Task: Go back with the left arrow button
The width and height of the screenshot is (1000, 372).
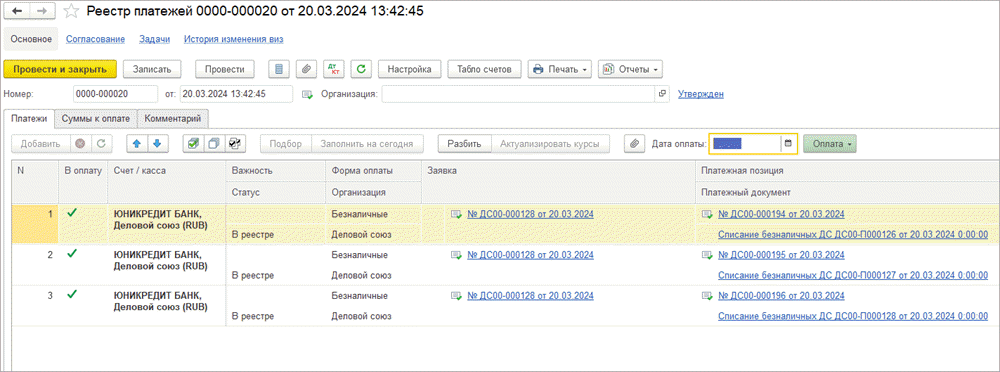Action: click(17, 11)
